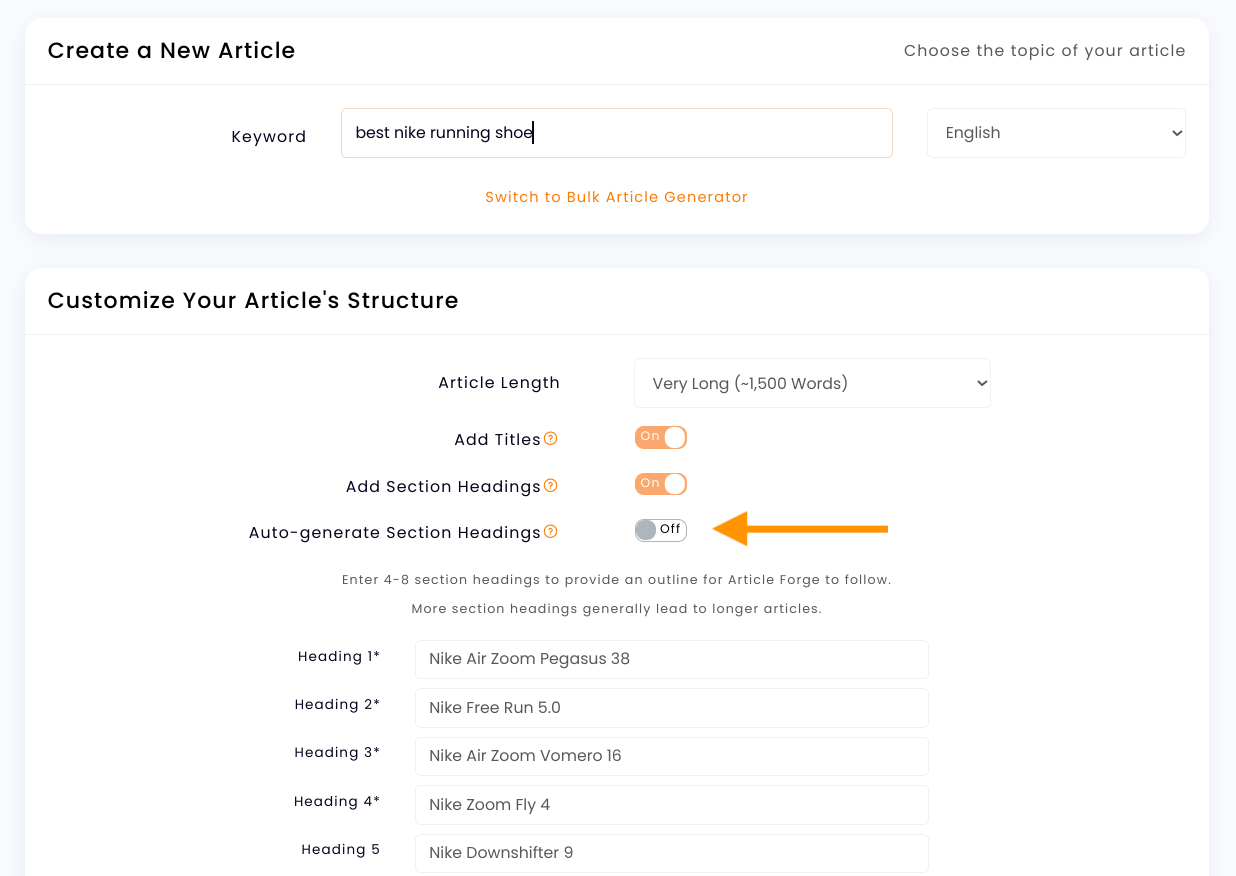Edit the Heading 5 Downshifter field

(671, 852)
